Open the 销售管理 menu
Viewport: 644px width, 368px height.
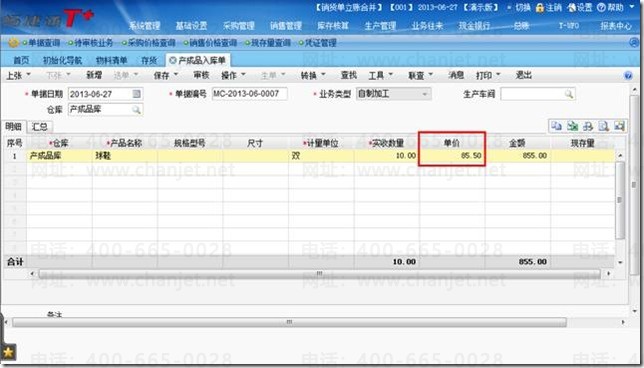pyautogui.click(x=286, y=25)
